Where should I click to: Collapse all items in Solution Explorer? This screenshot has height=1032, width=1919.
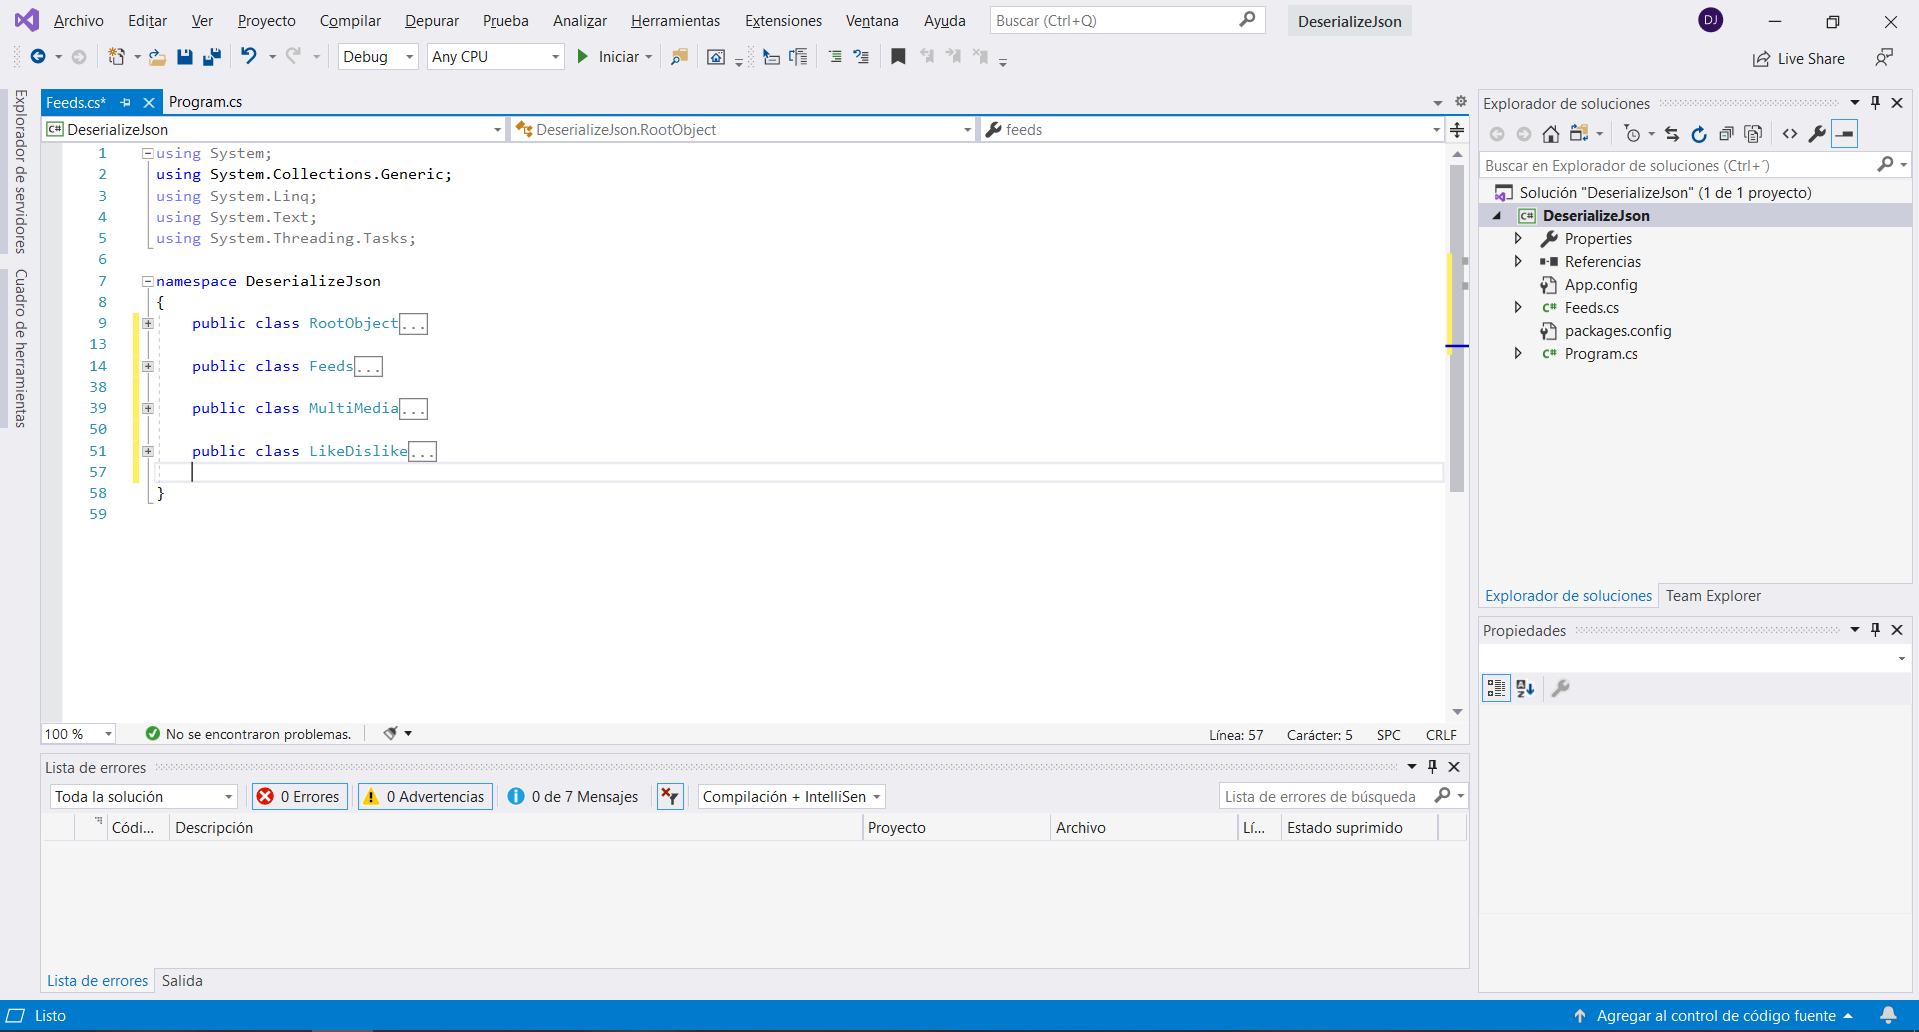tap(1726, 134)
